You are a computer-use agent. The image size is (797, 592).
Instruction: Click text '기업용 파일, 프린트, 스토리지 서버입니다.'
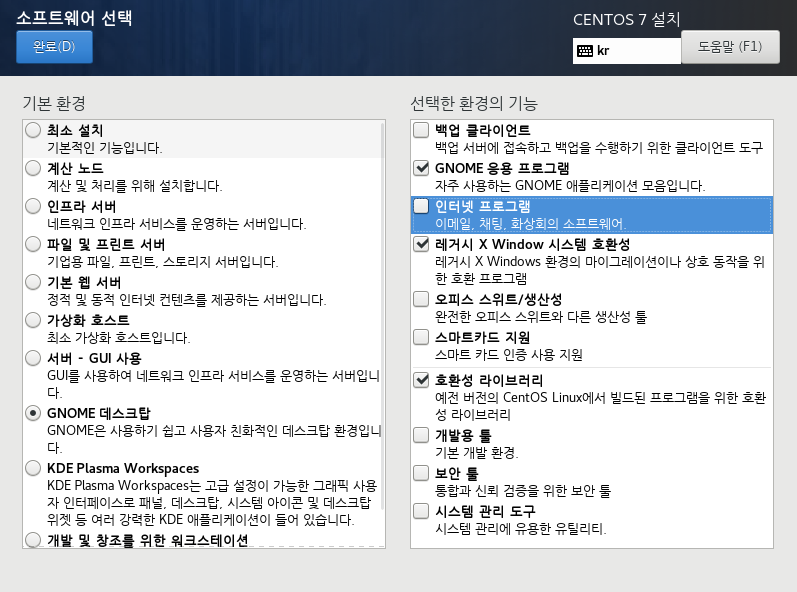(x=163, y=262)
